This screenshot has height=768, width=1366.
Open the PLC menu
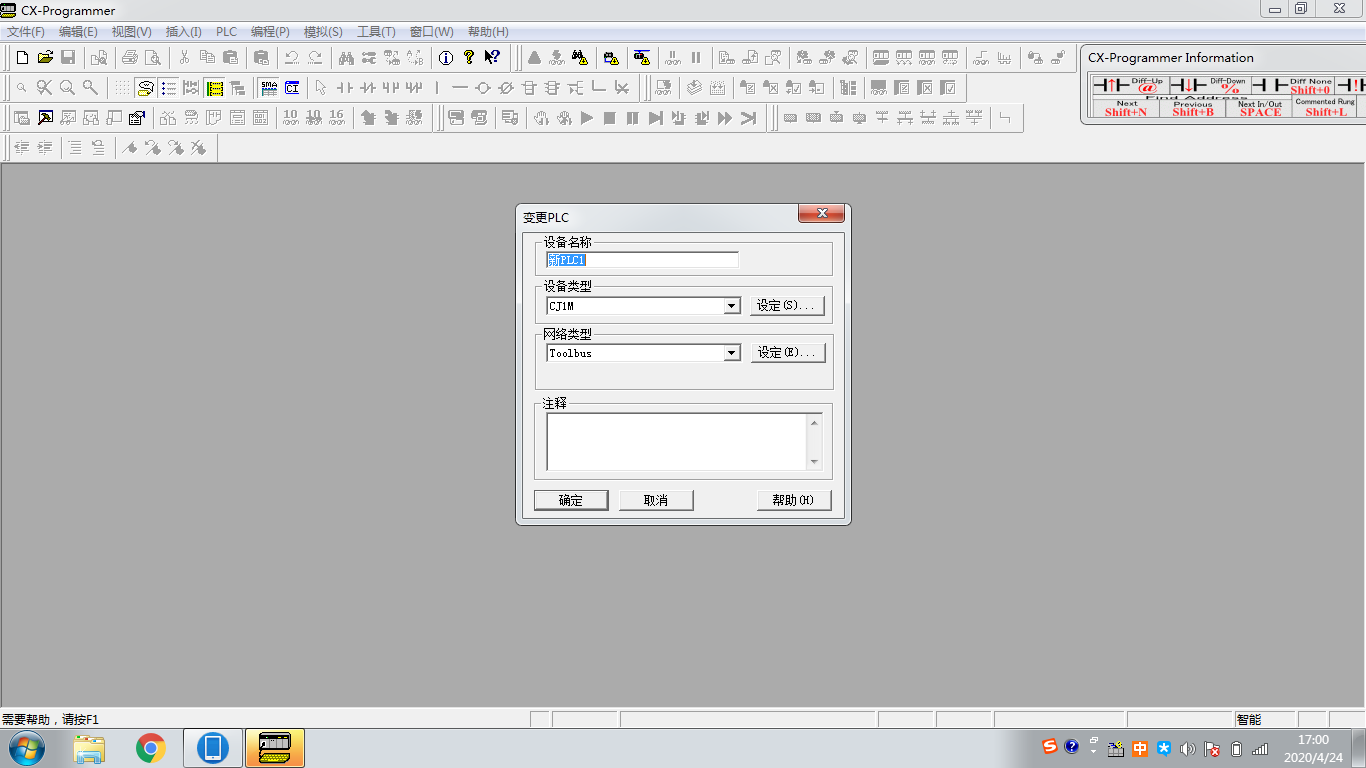tap(227, 32)
